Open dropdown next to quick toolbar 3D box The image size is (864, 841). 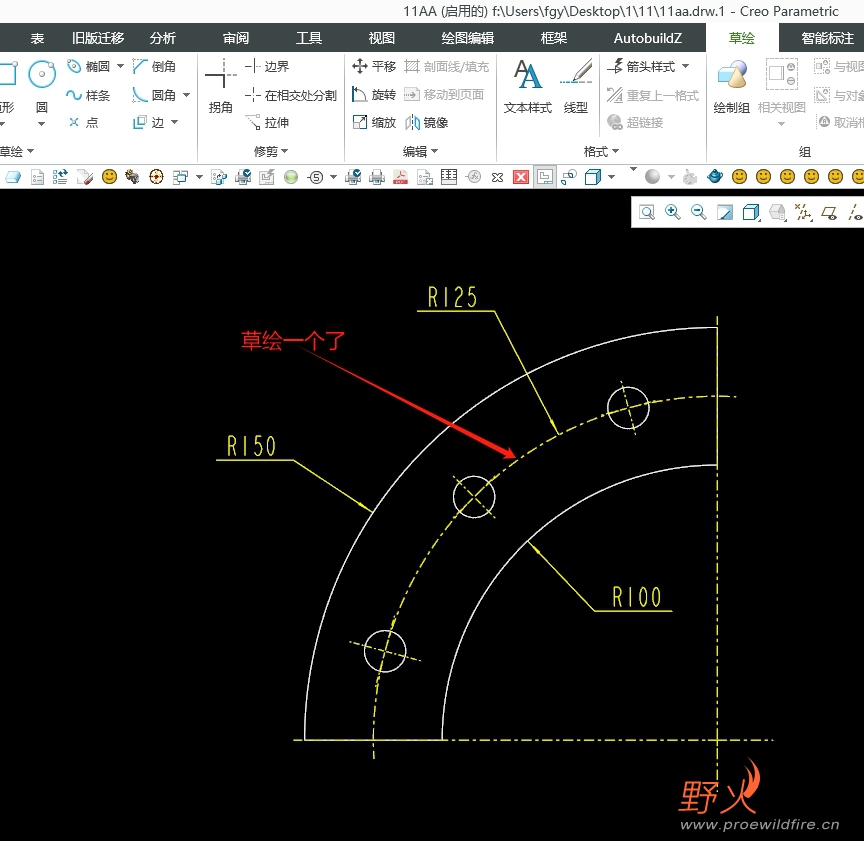pos(611,177)
